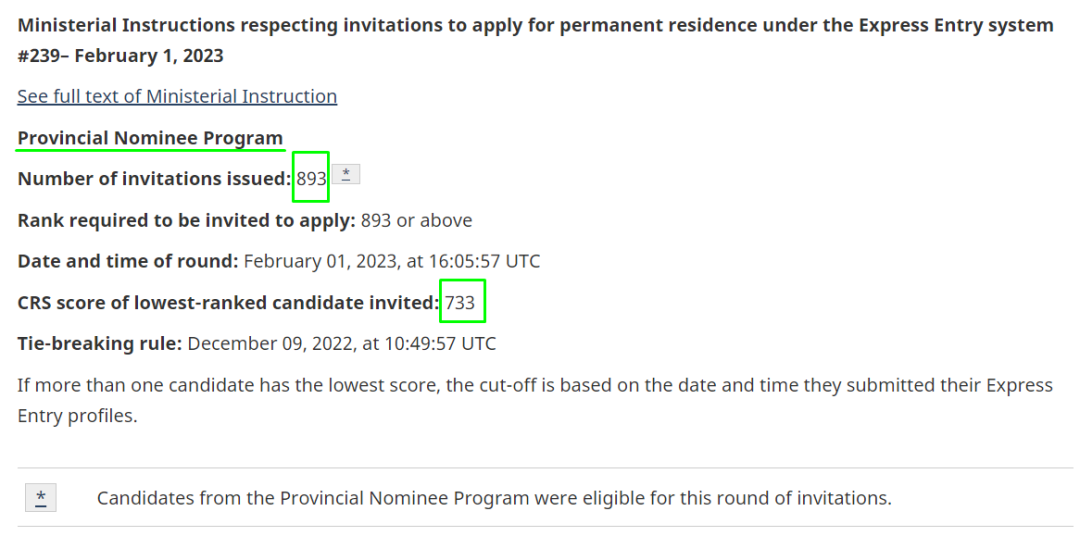Click the "Entry profiles." ending text
This screenshot has height=536, width=1080.
point(77,416)
